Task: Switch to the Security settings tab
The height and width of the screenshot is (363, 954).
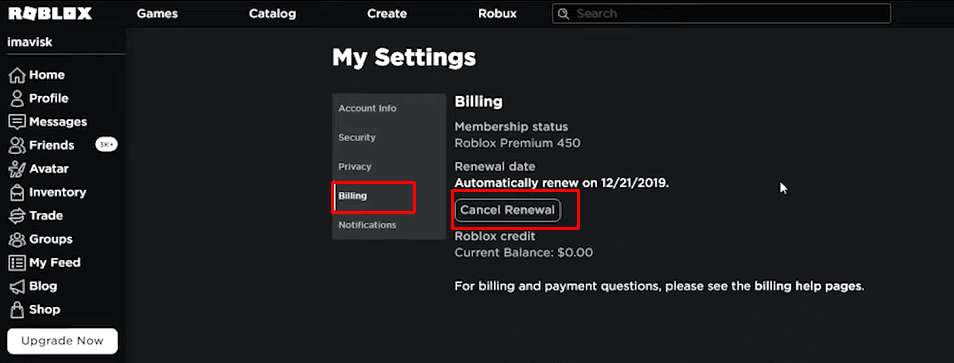Action: pos(389,137)
